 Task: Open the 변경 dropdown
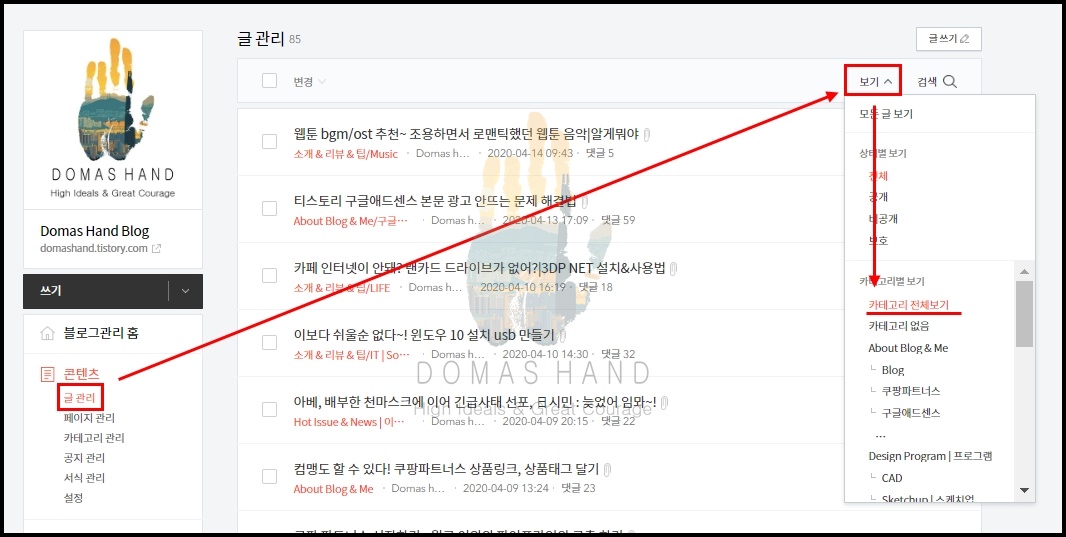click(309, 82)
